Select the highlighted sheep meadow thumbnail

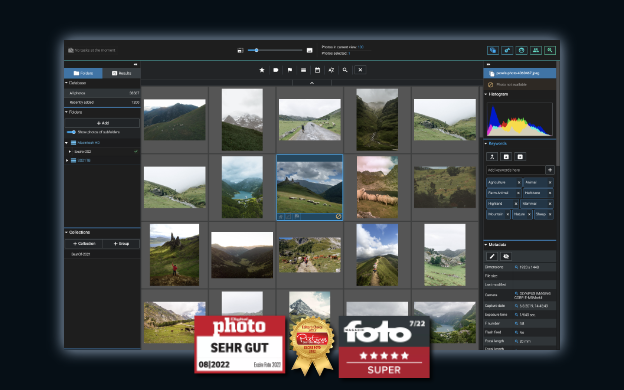click(x=310, y=187)
